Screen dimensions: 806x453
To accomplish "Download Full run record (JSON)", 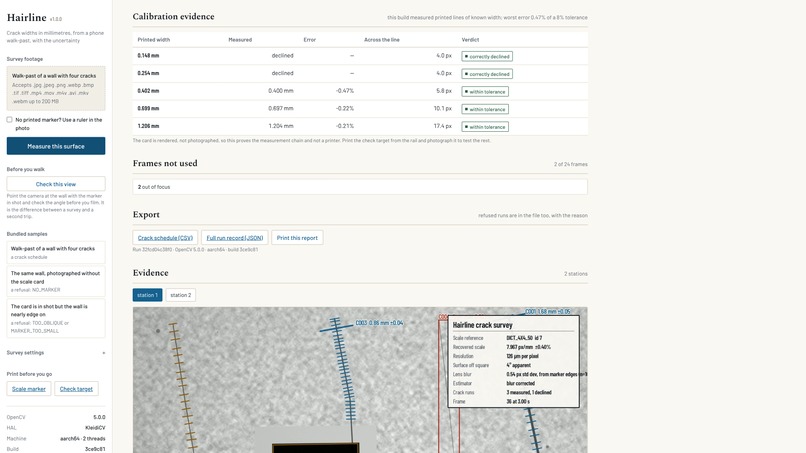I will 234,238.
